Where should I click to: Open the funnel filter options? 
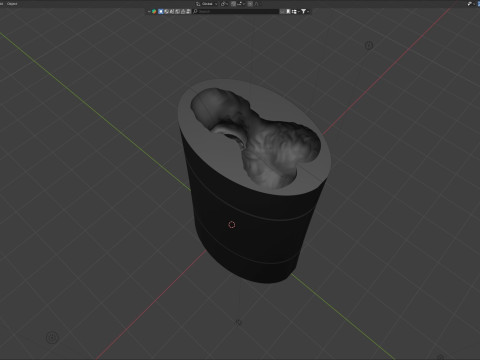pyautogui.click(x=305, y=11)
